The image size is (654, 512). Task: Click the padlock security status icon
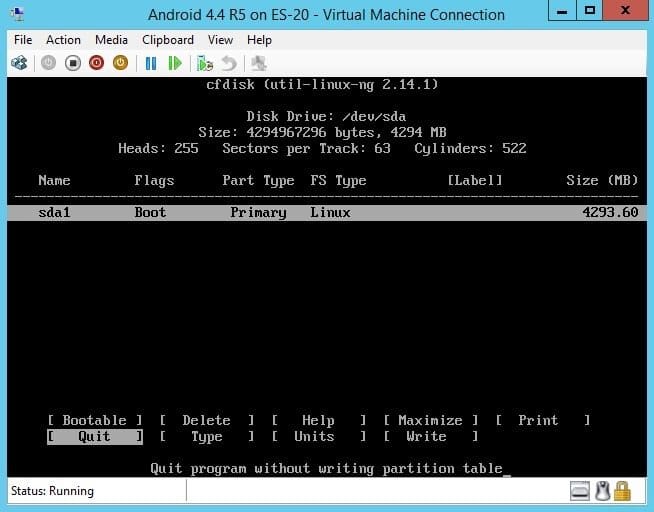[x=622, y=491]
